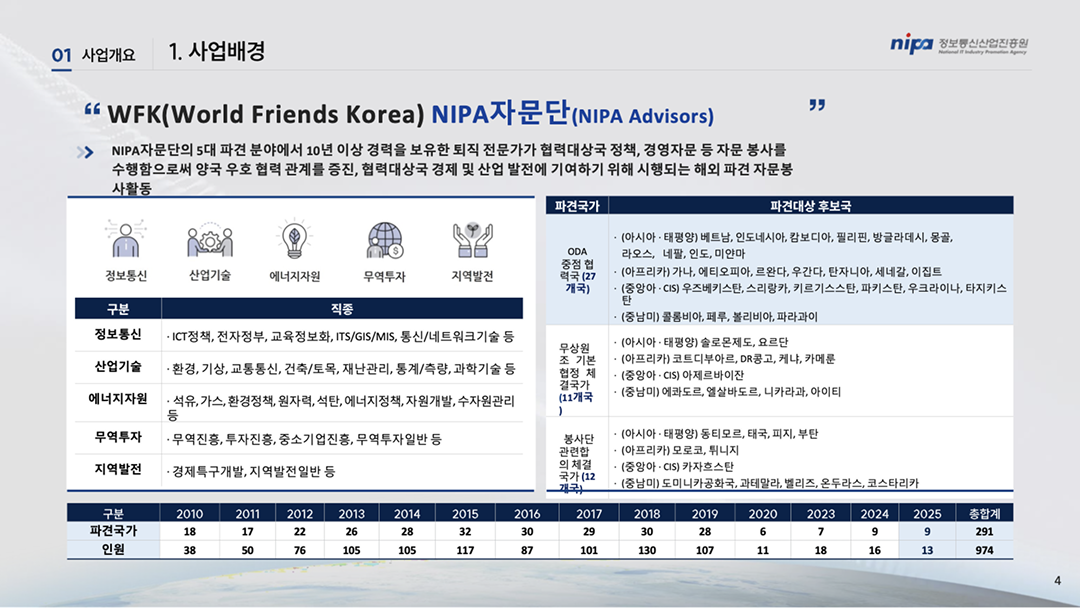Click the 무역투자 globe and coin icon

coord(385,240)
